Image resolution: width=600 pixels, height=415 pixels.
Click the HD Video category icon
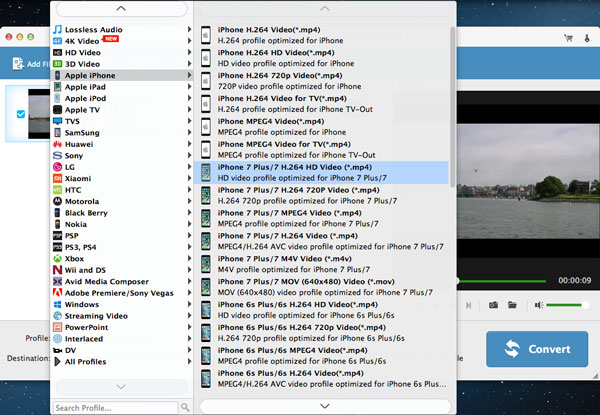pos(57,52)
